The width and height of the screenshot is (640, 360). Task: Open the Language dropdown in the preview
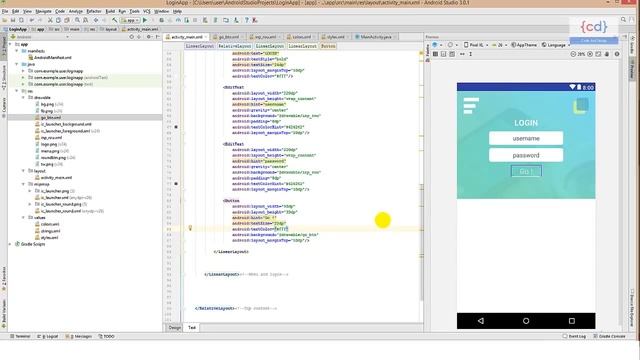point(556,45)
